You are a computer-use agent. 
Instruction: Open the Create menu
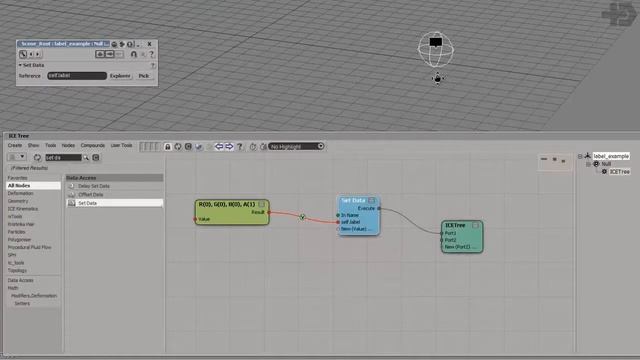click(x=15, y=145)
